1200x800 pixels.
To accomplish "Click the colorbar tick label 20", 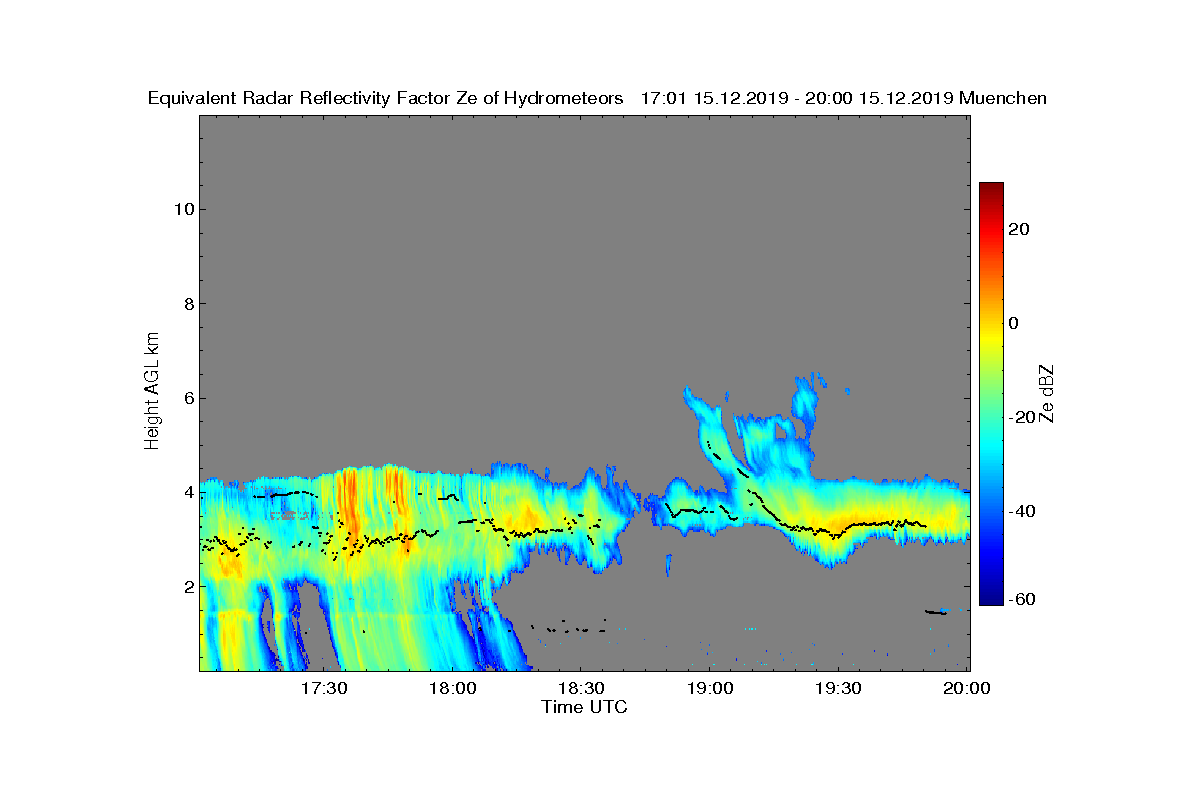I will point(1020,229).
